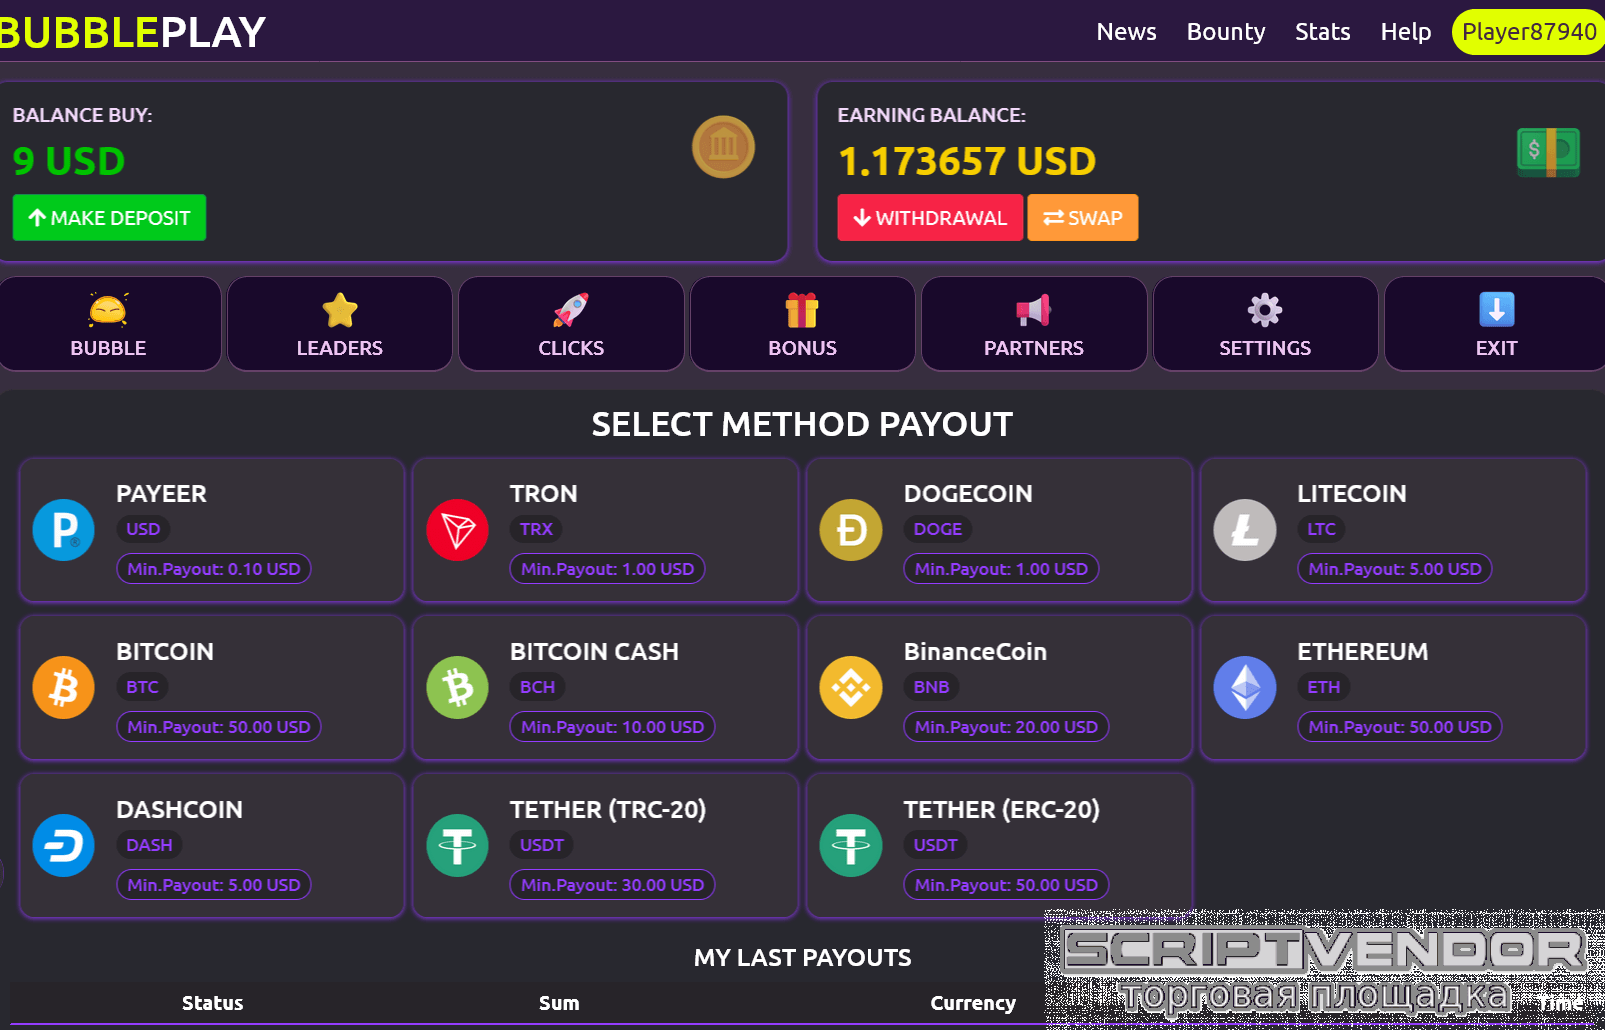Click Min.Payout: 0.10 USD badge
The height and width of the screenshot is (1030, 1605).
coord(214,569)
